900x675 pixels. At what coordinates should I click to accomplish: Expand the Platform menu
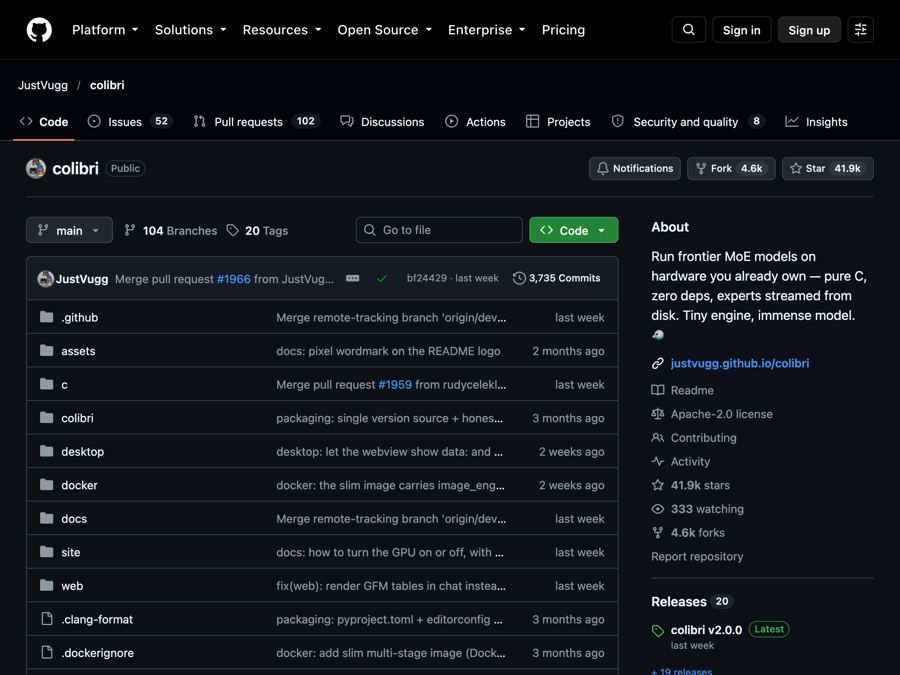105,30
